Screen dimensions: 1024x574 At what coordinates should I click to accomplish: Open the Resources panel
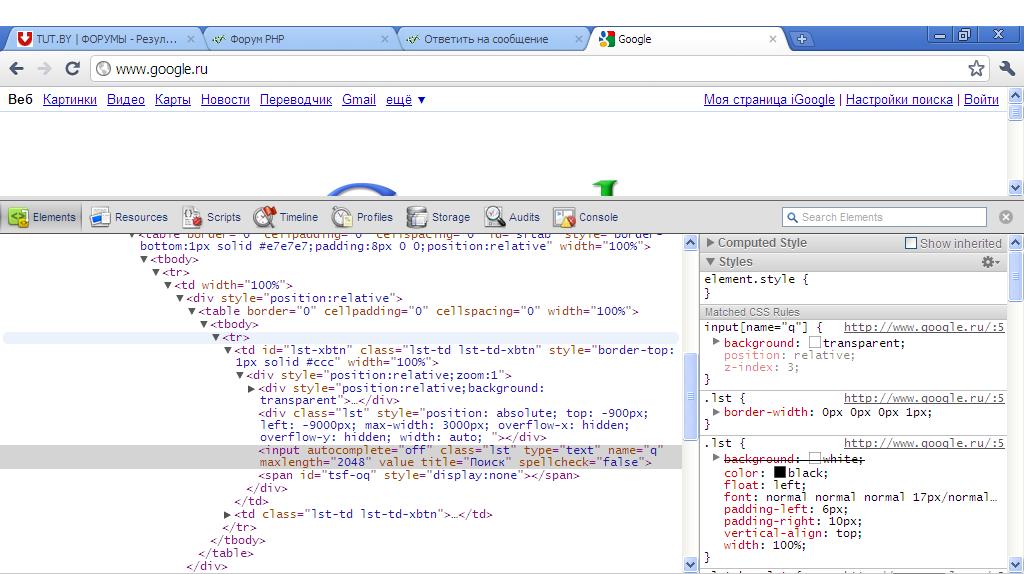tap(128, 217)
